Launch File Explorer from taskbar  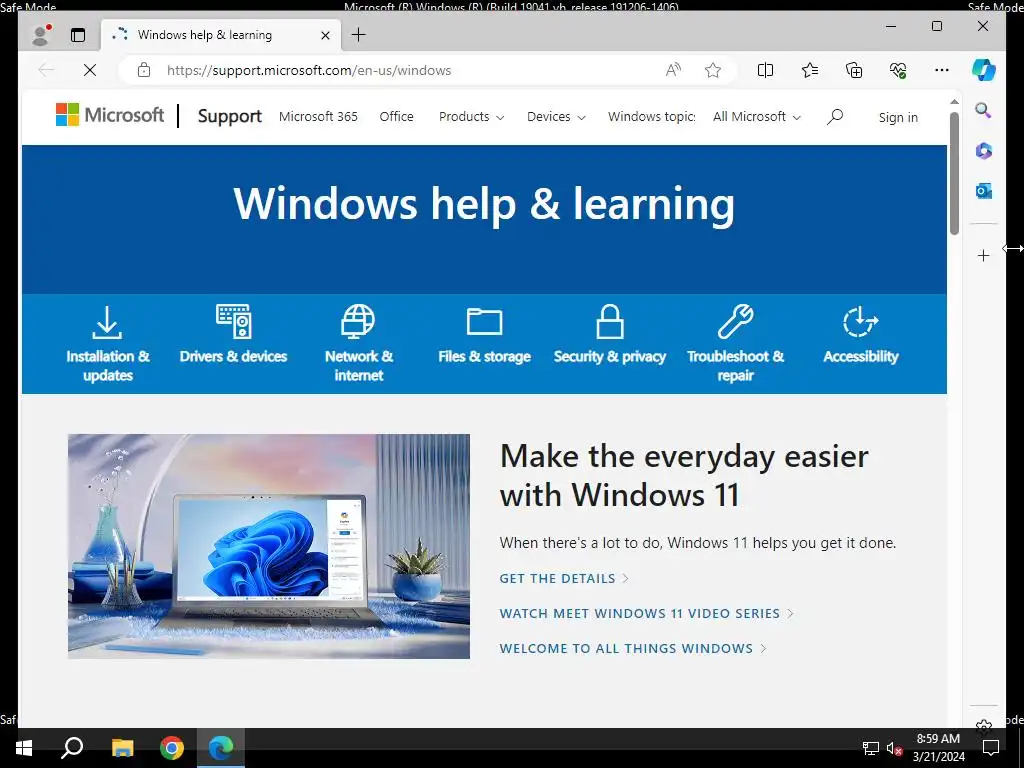122,748
